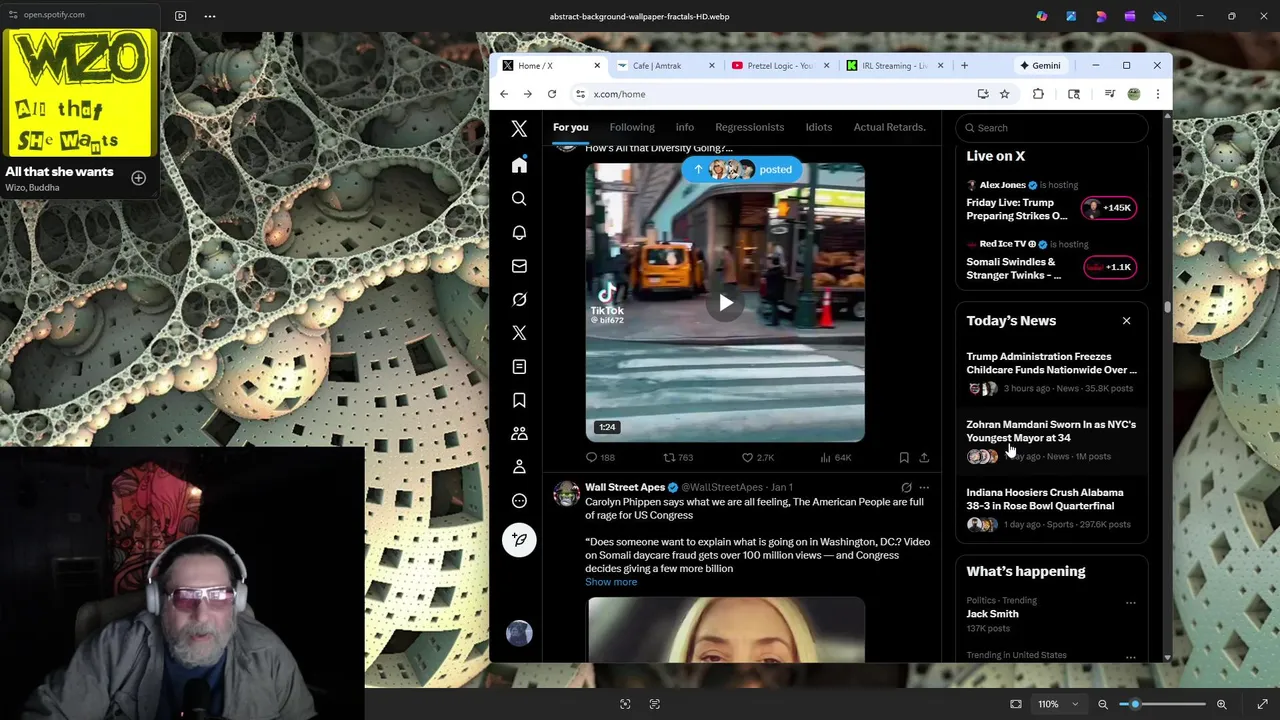
Task: Open Red Ice TV Somali Swindles broadcast
Action: coord(1052,260)
